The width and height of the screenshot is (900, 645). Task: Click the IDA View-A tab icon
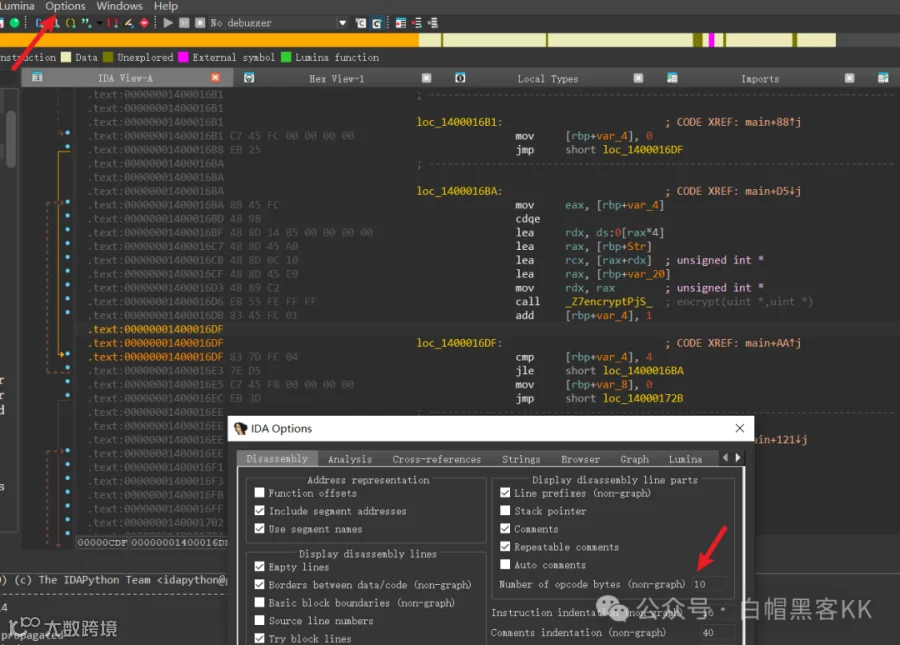tap(37, 78)
